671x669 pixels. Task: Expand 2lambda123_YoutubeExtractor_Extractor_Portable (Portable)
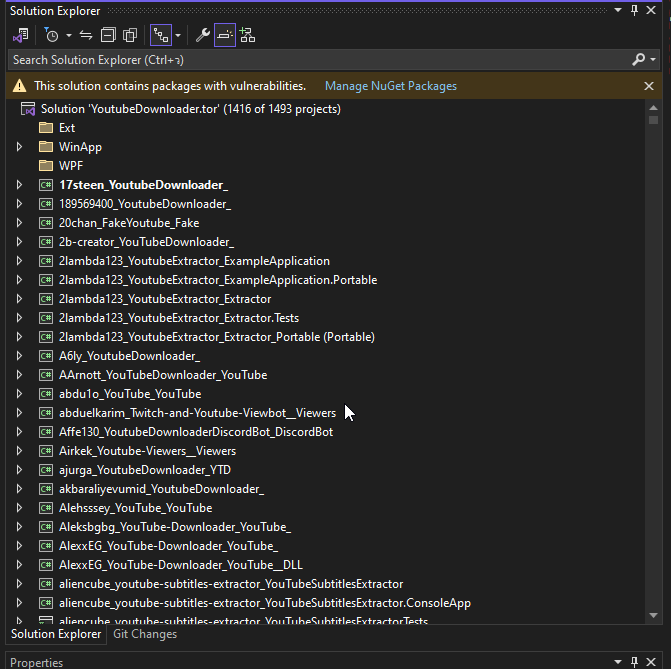[19, 337]
